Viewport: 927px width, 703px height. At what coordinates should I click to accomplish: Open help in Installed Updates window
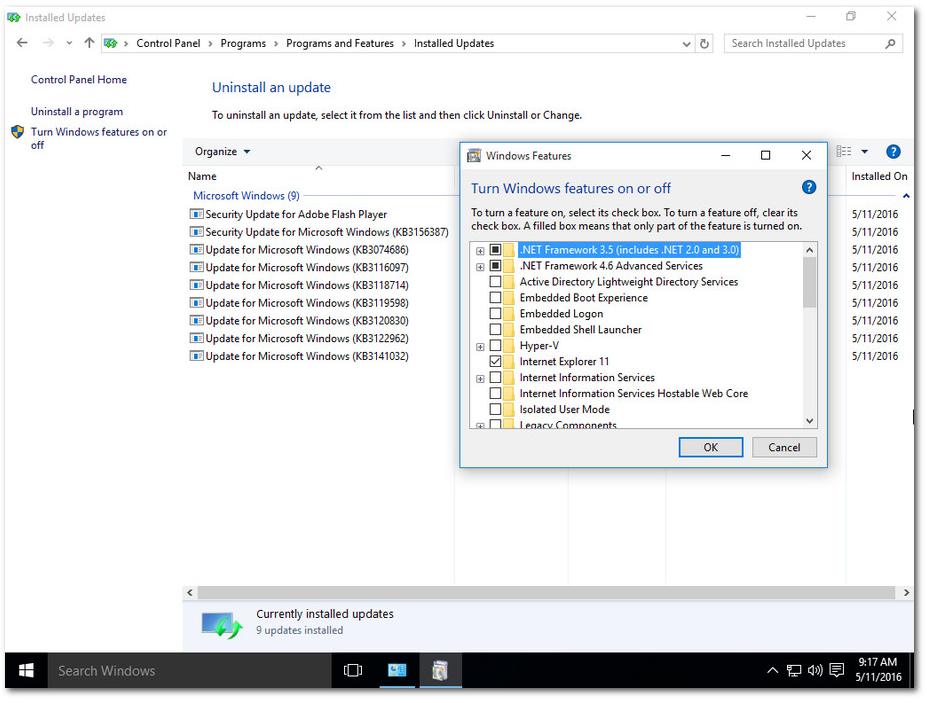[x=893, y=152]
